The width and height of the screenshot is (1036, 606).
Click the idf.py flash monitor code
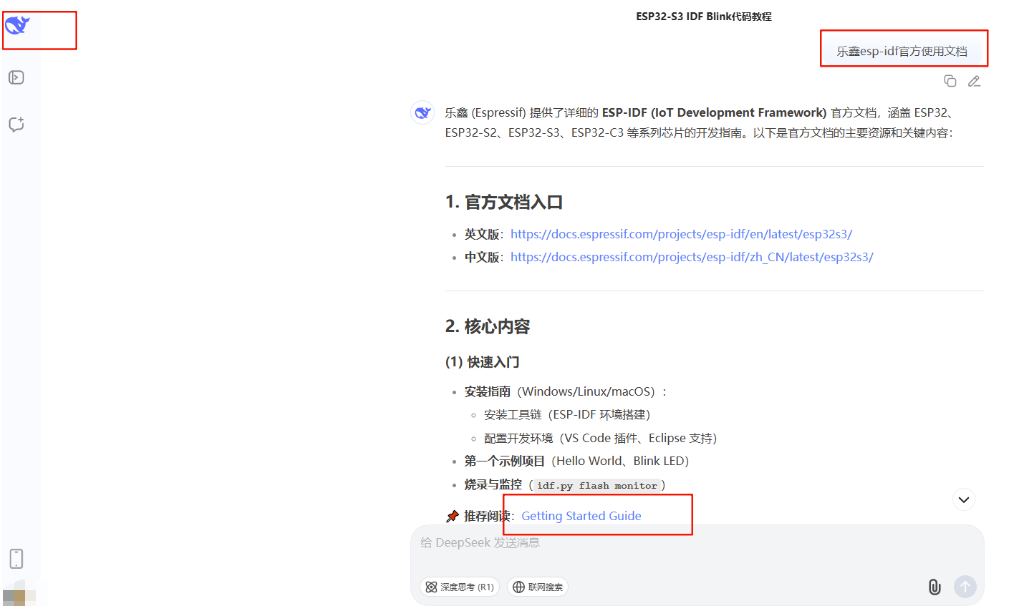597,486
